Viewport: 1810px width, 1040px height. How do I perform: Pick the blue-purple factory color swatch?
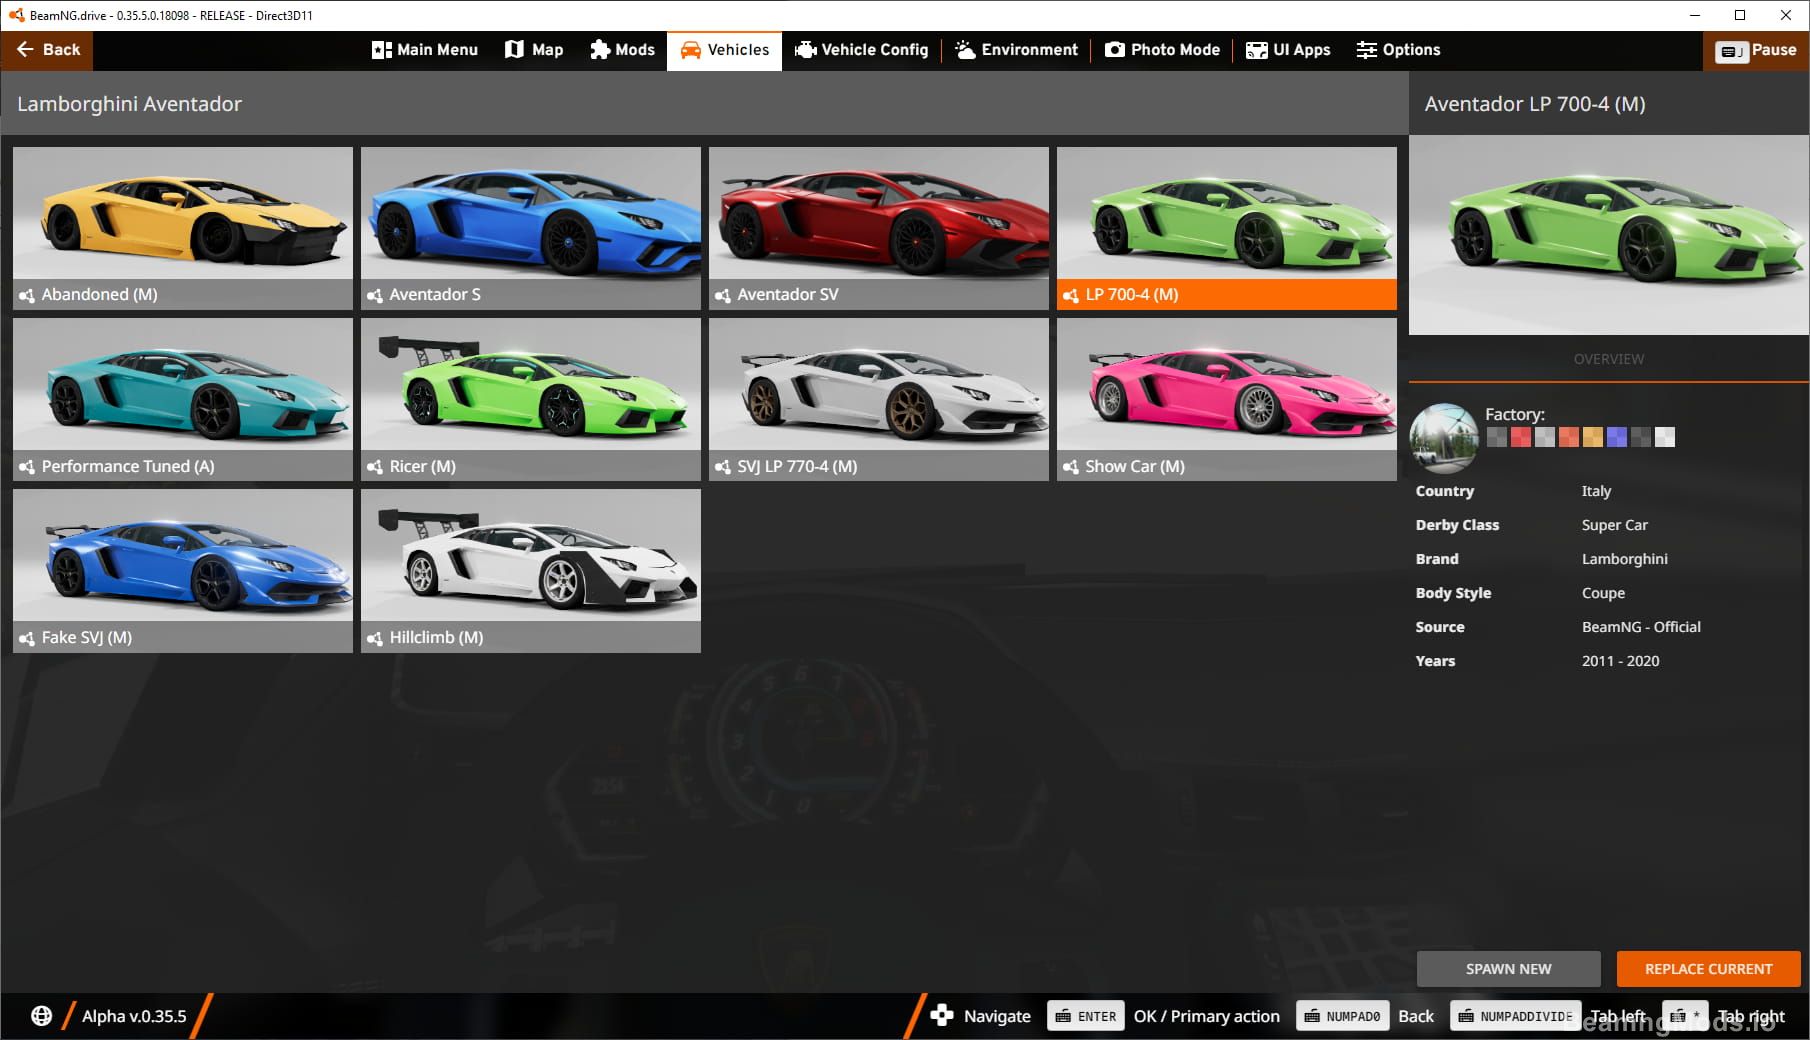1616,437
